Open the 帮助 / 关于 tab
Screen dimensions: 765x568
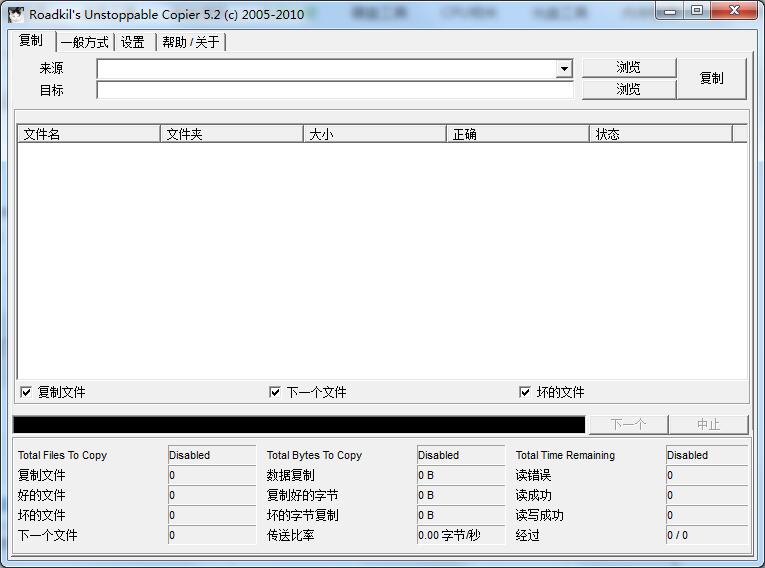191,42
